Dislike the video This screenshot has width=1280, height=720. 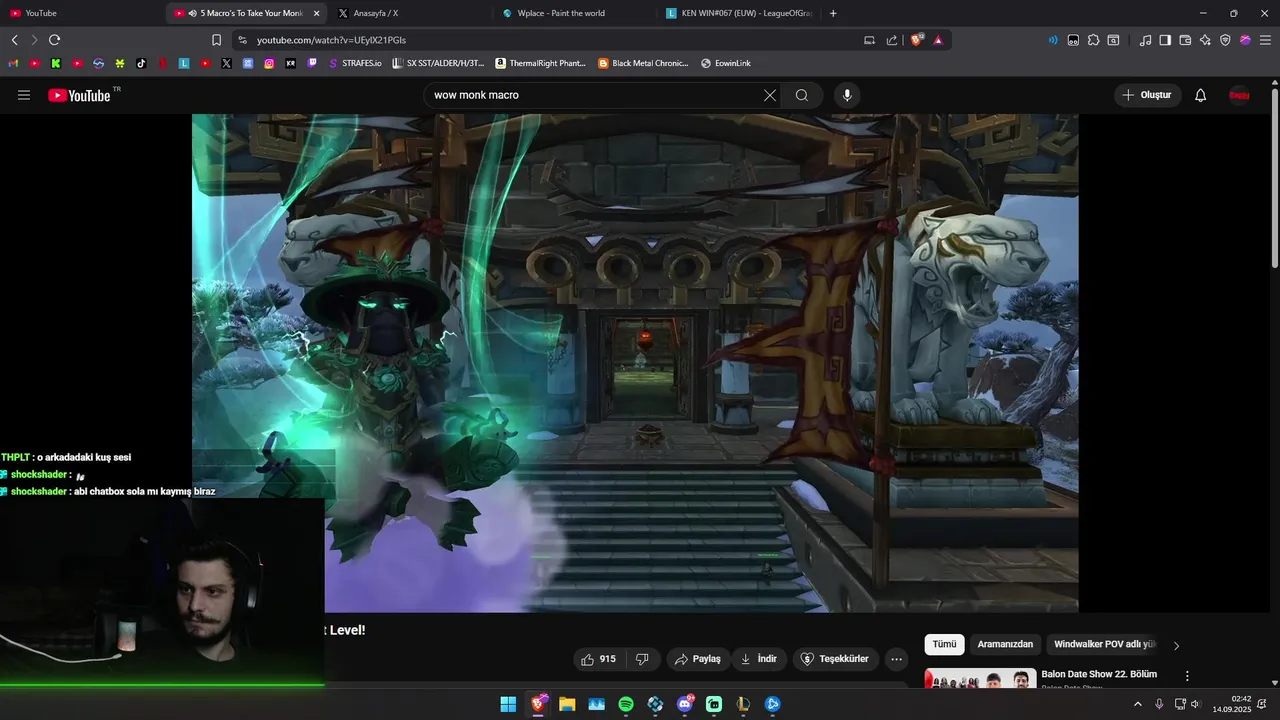point(643,659)
